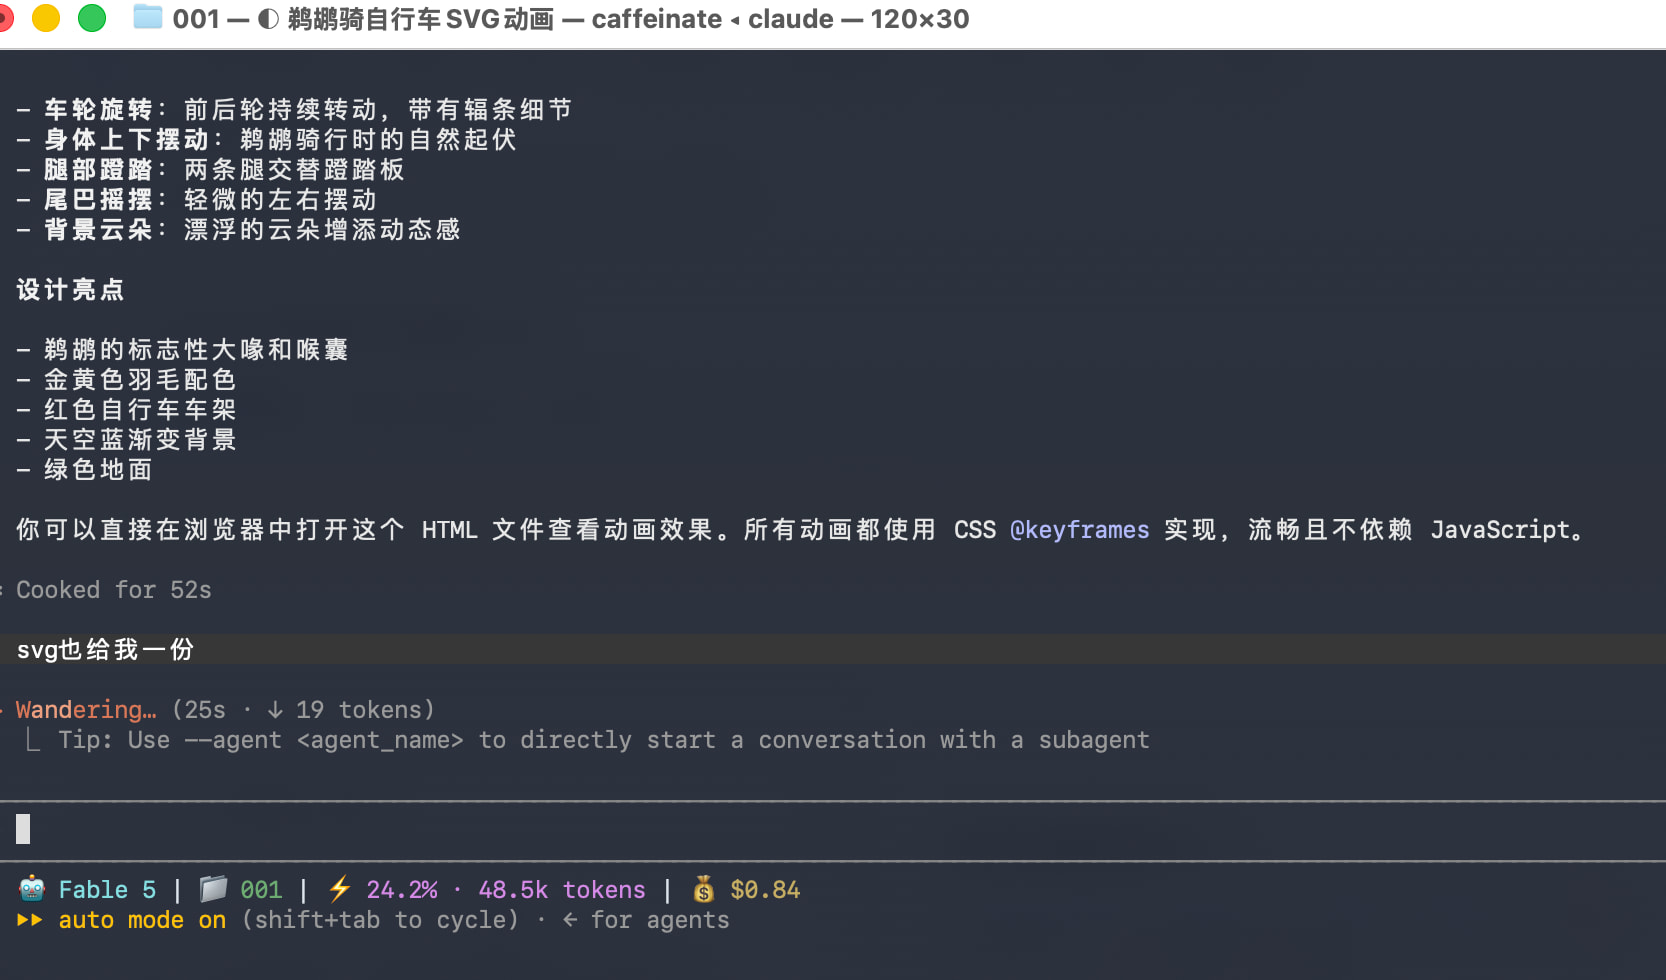Screen dimensions: 1666x980
Task: Click the Wandering… status text
Action: tap(86, 710)
